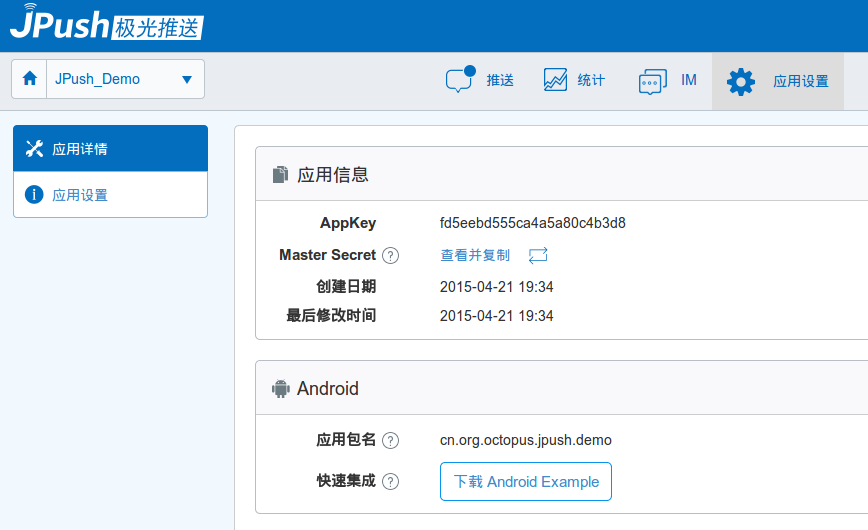The image size is (868, 530).
Task: Click the AppKey label
Action: 348,223
